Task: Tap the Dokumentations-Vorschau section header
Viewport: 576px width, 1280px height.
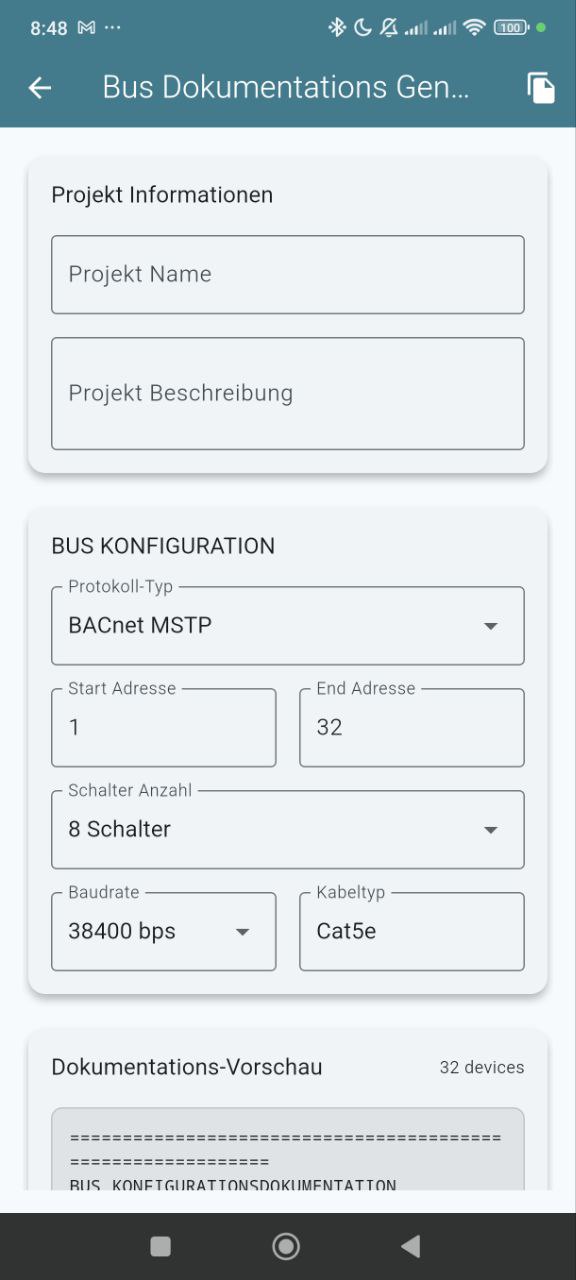Action: (x=186, y=1067)
